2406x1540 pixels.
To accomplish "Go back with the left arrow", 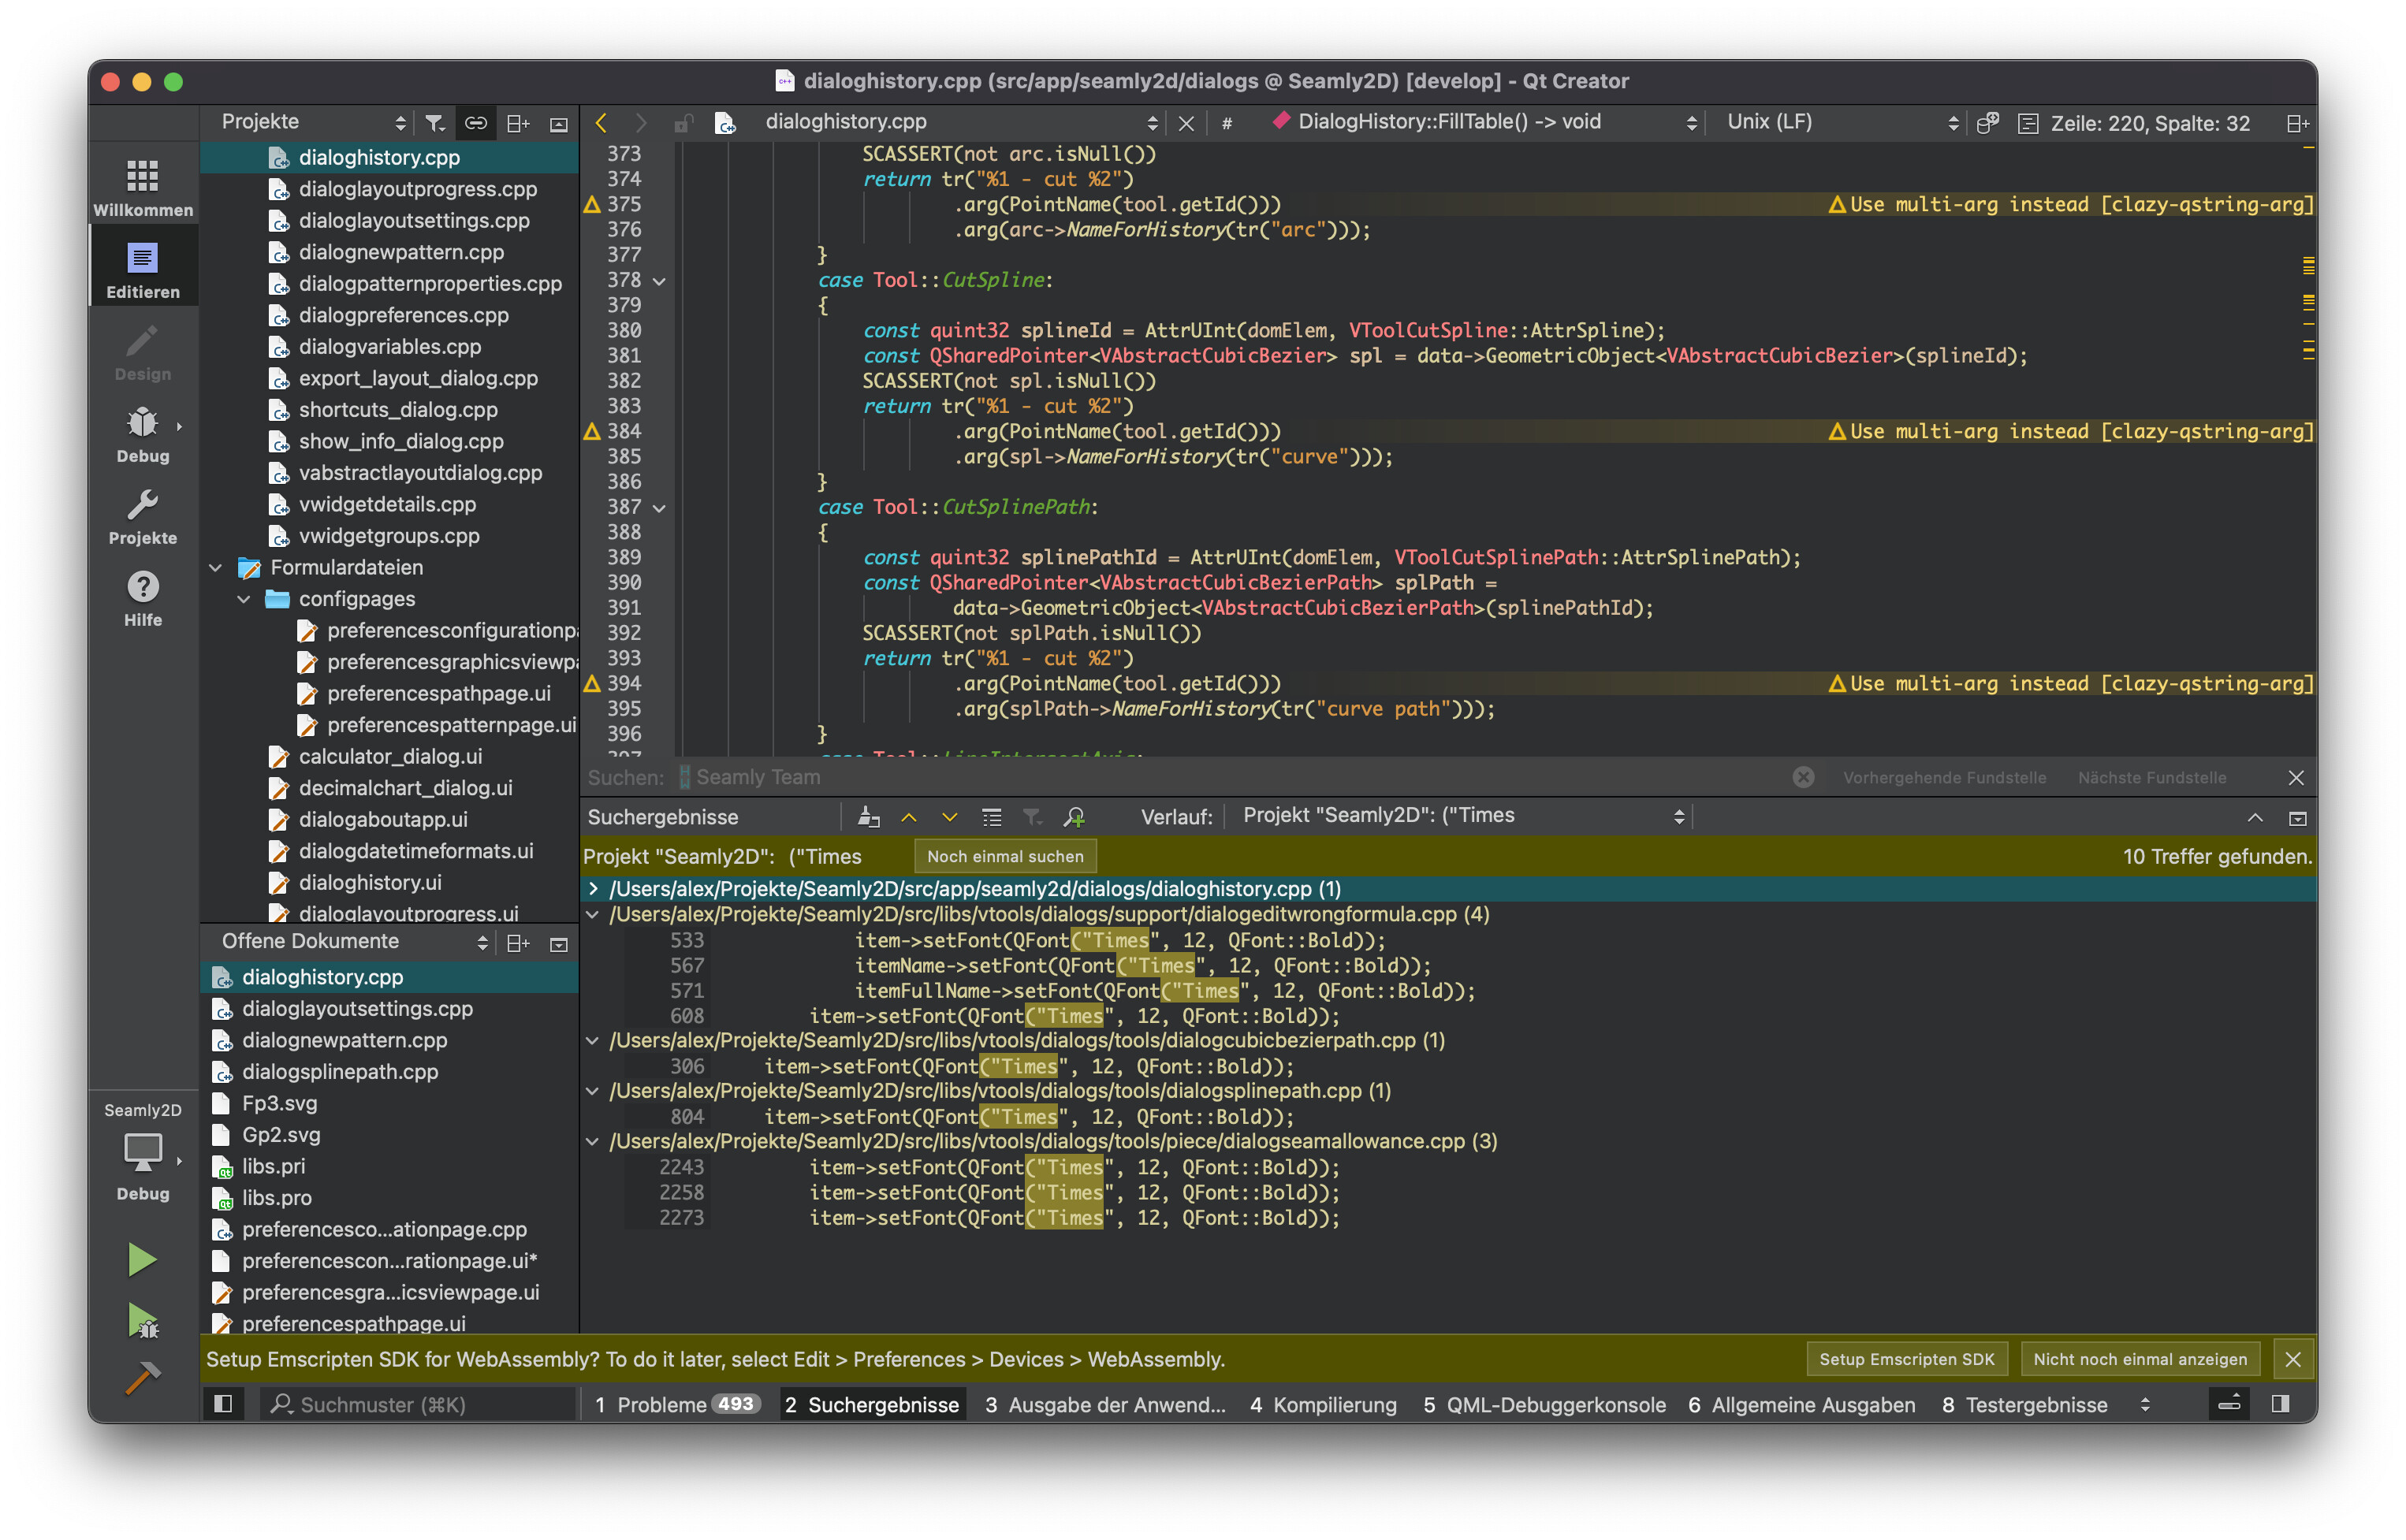I will [601, 122].
